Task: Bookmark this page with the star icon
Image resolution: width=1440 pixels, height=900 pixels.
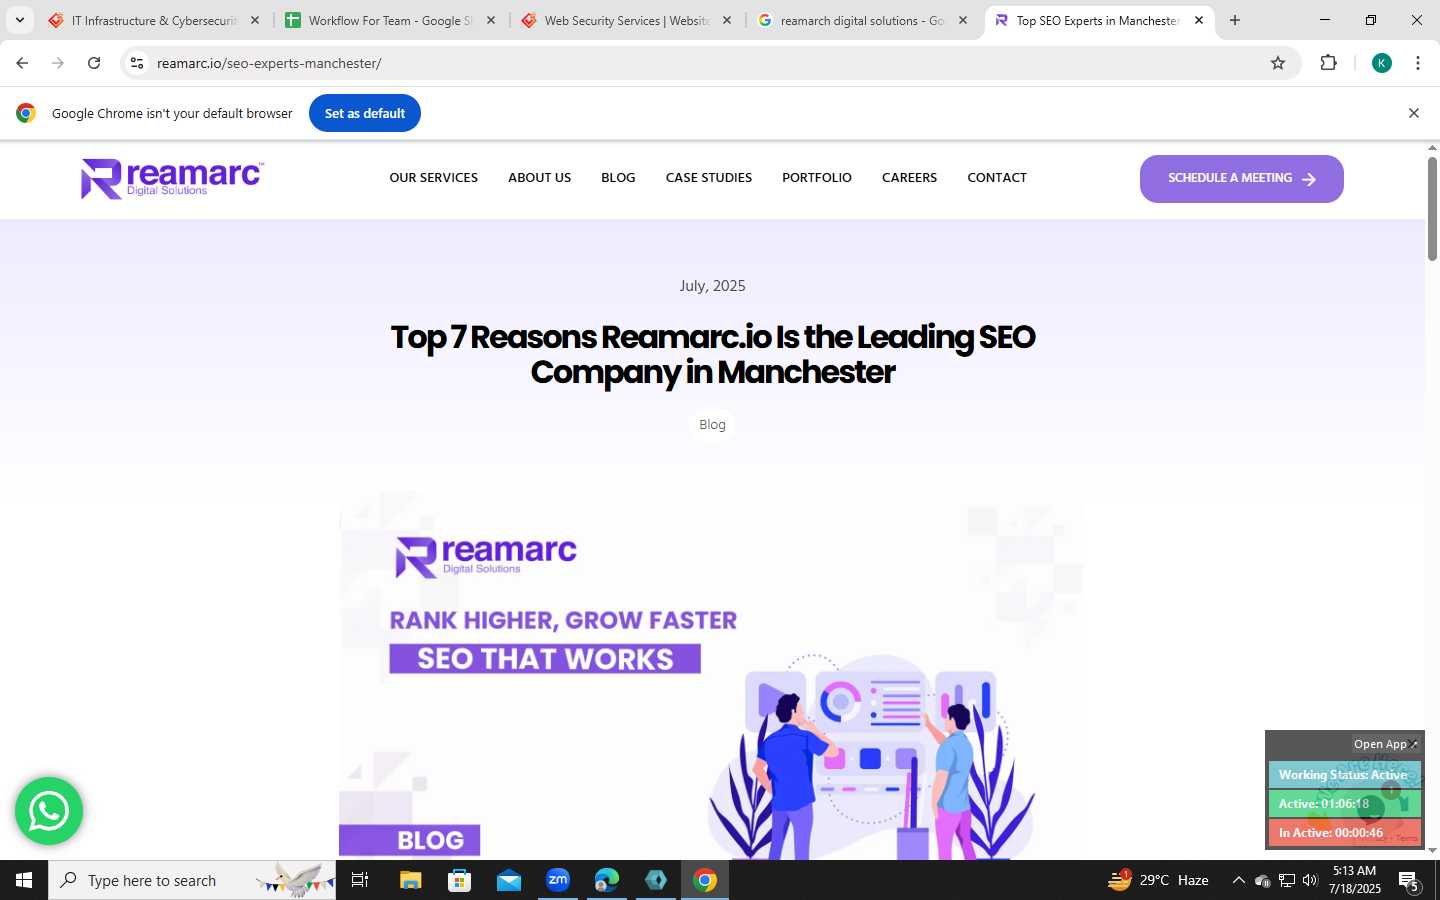Action: click(1278, 63)
